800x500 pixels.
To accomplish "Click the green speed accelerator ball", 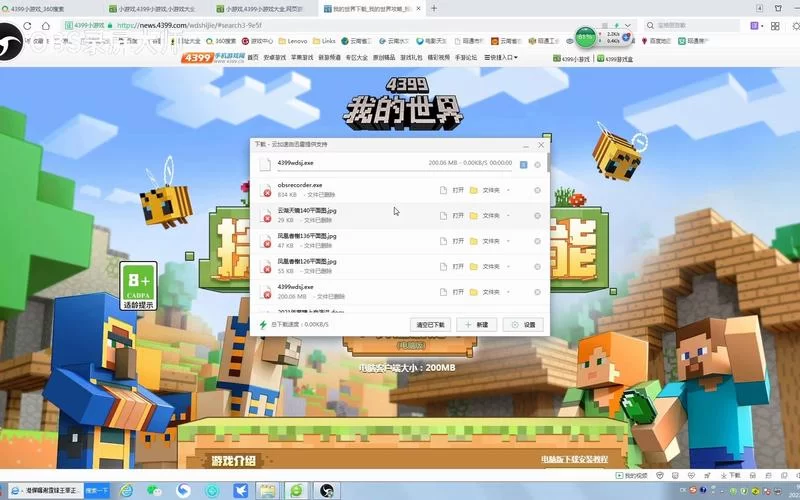I will click(x=586, y=37).
